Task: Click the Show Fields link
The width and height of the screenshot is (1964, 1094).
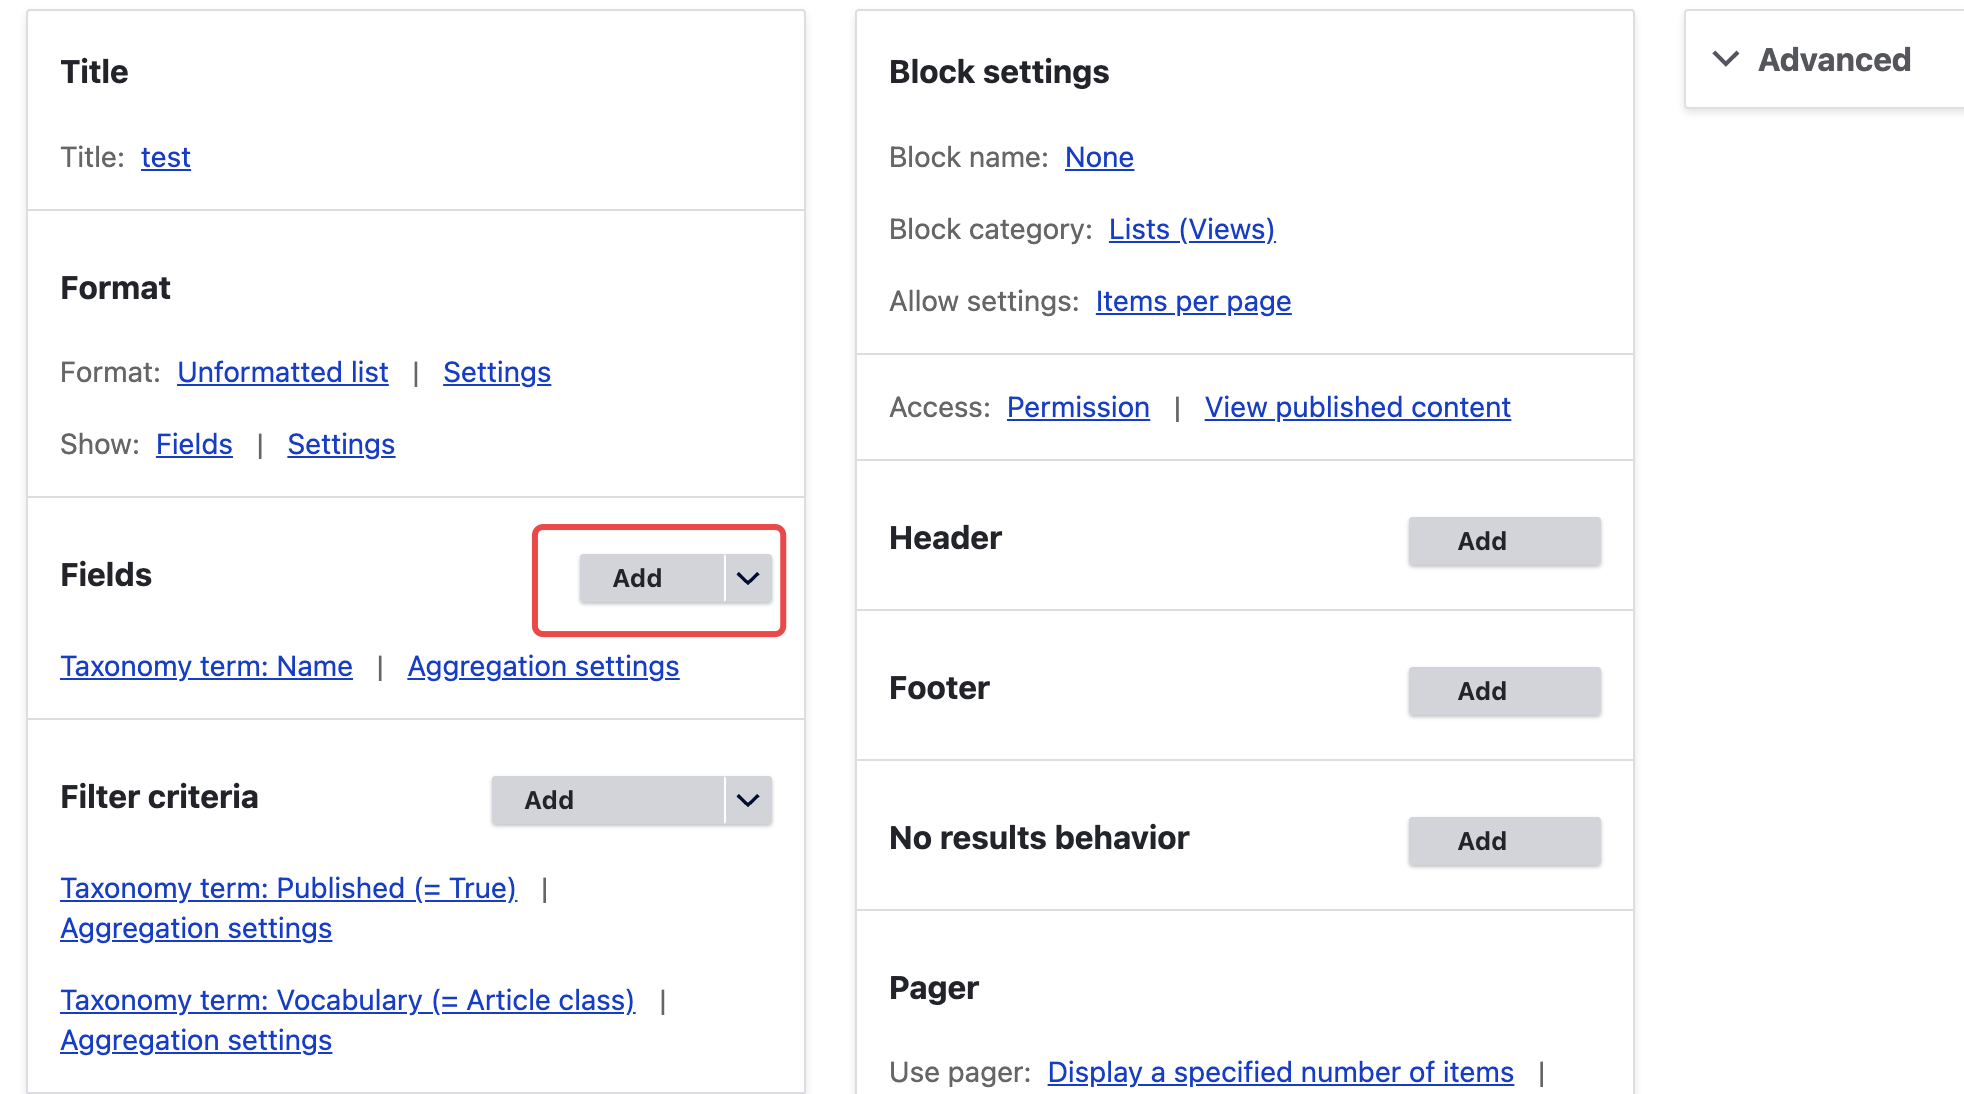Action: click(194, 444)
